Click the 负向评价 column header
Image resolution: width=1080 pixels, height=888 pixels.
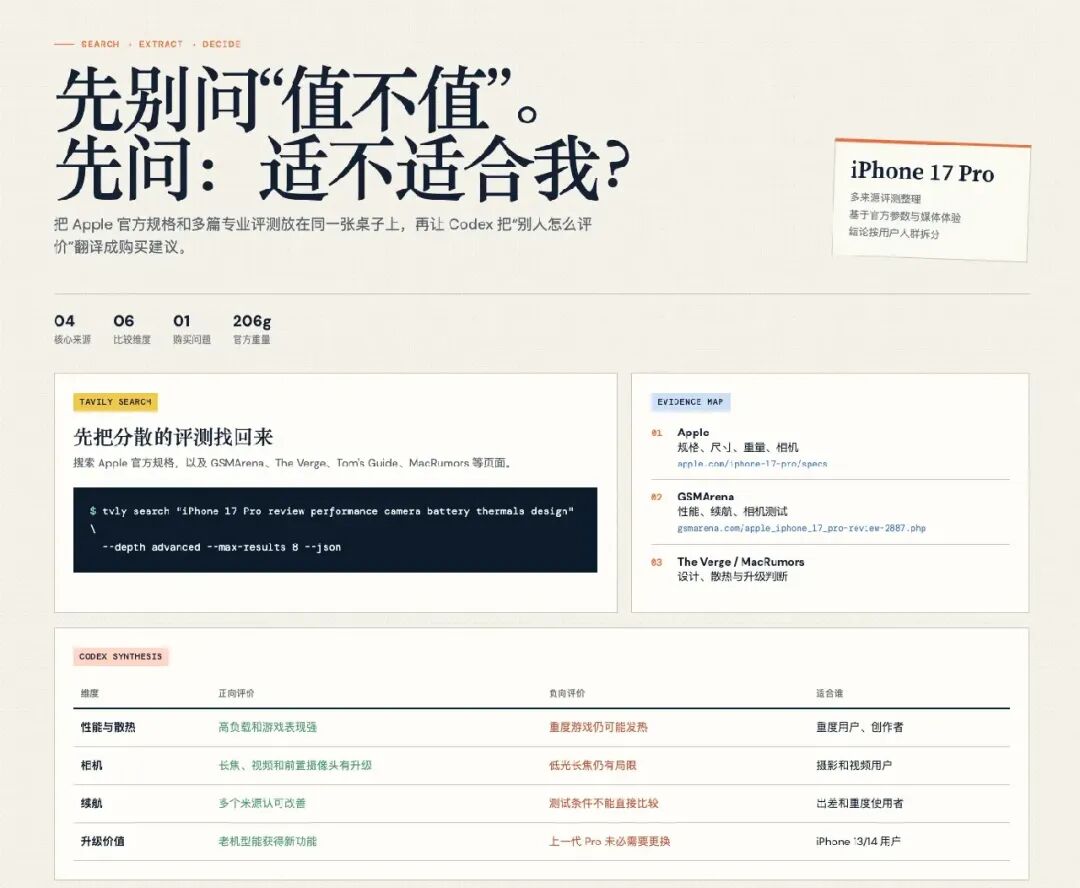tap(567, 693)
